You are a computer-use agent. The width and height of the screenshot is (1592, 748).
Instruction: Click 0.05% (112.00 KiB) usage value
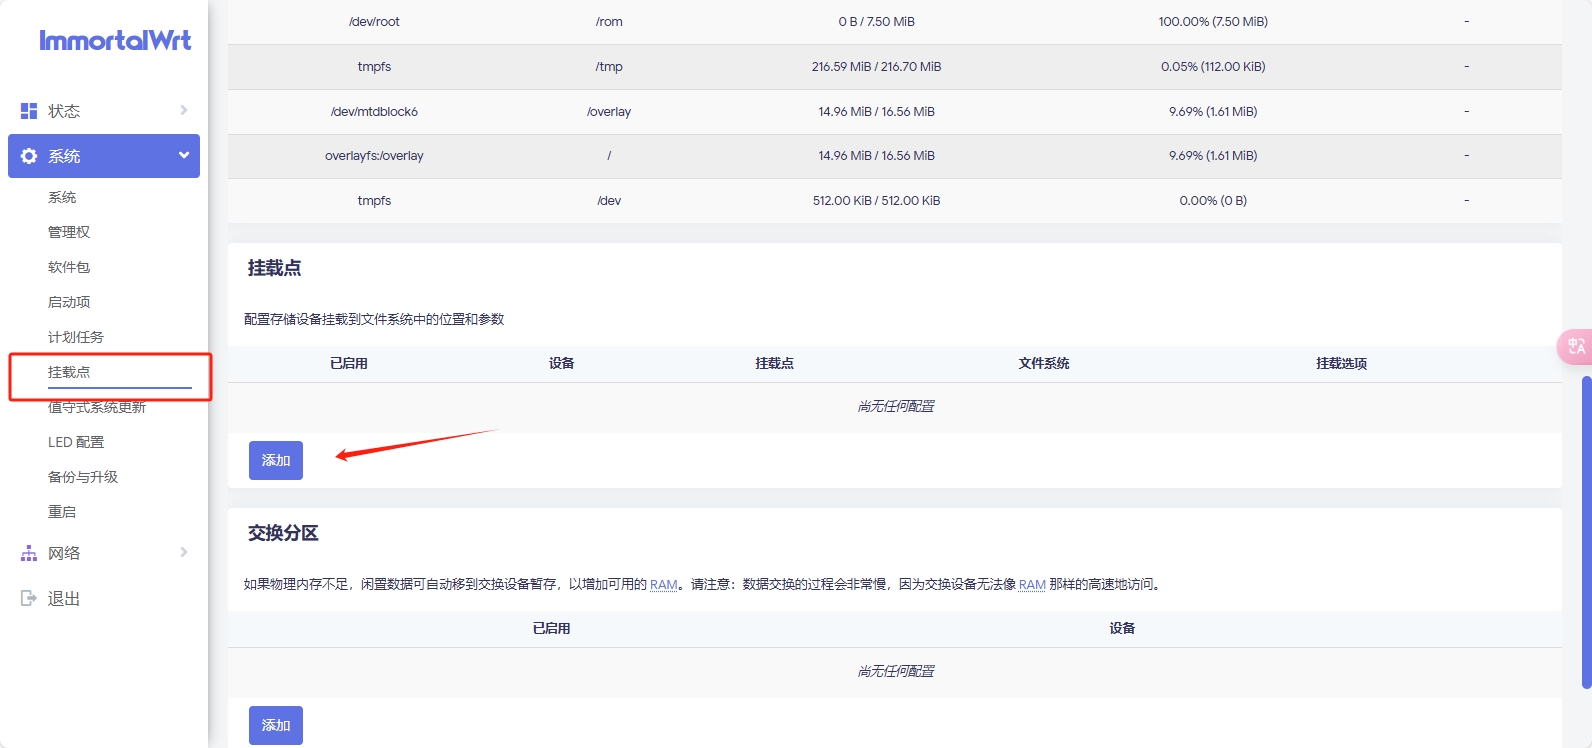(x=1213, y=67)
